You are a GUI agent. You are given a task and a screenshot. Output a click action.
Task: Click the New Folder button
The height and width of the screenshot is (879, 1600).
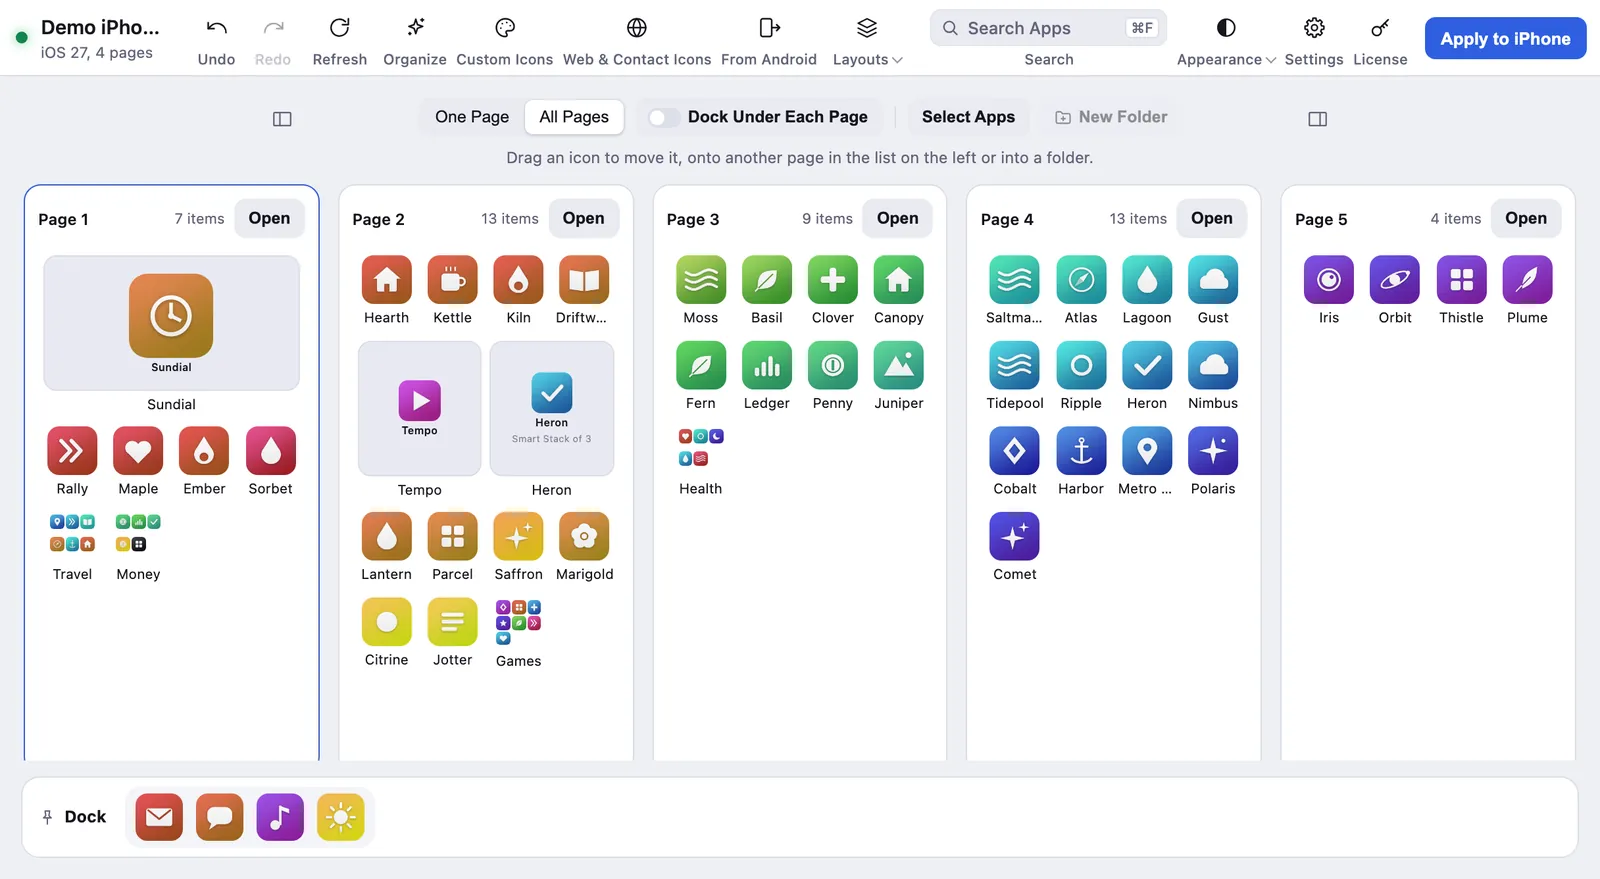coord(1111,117)
